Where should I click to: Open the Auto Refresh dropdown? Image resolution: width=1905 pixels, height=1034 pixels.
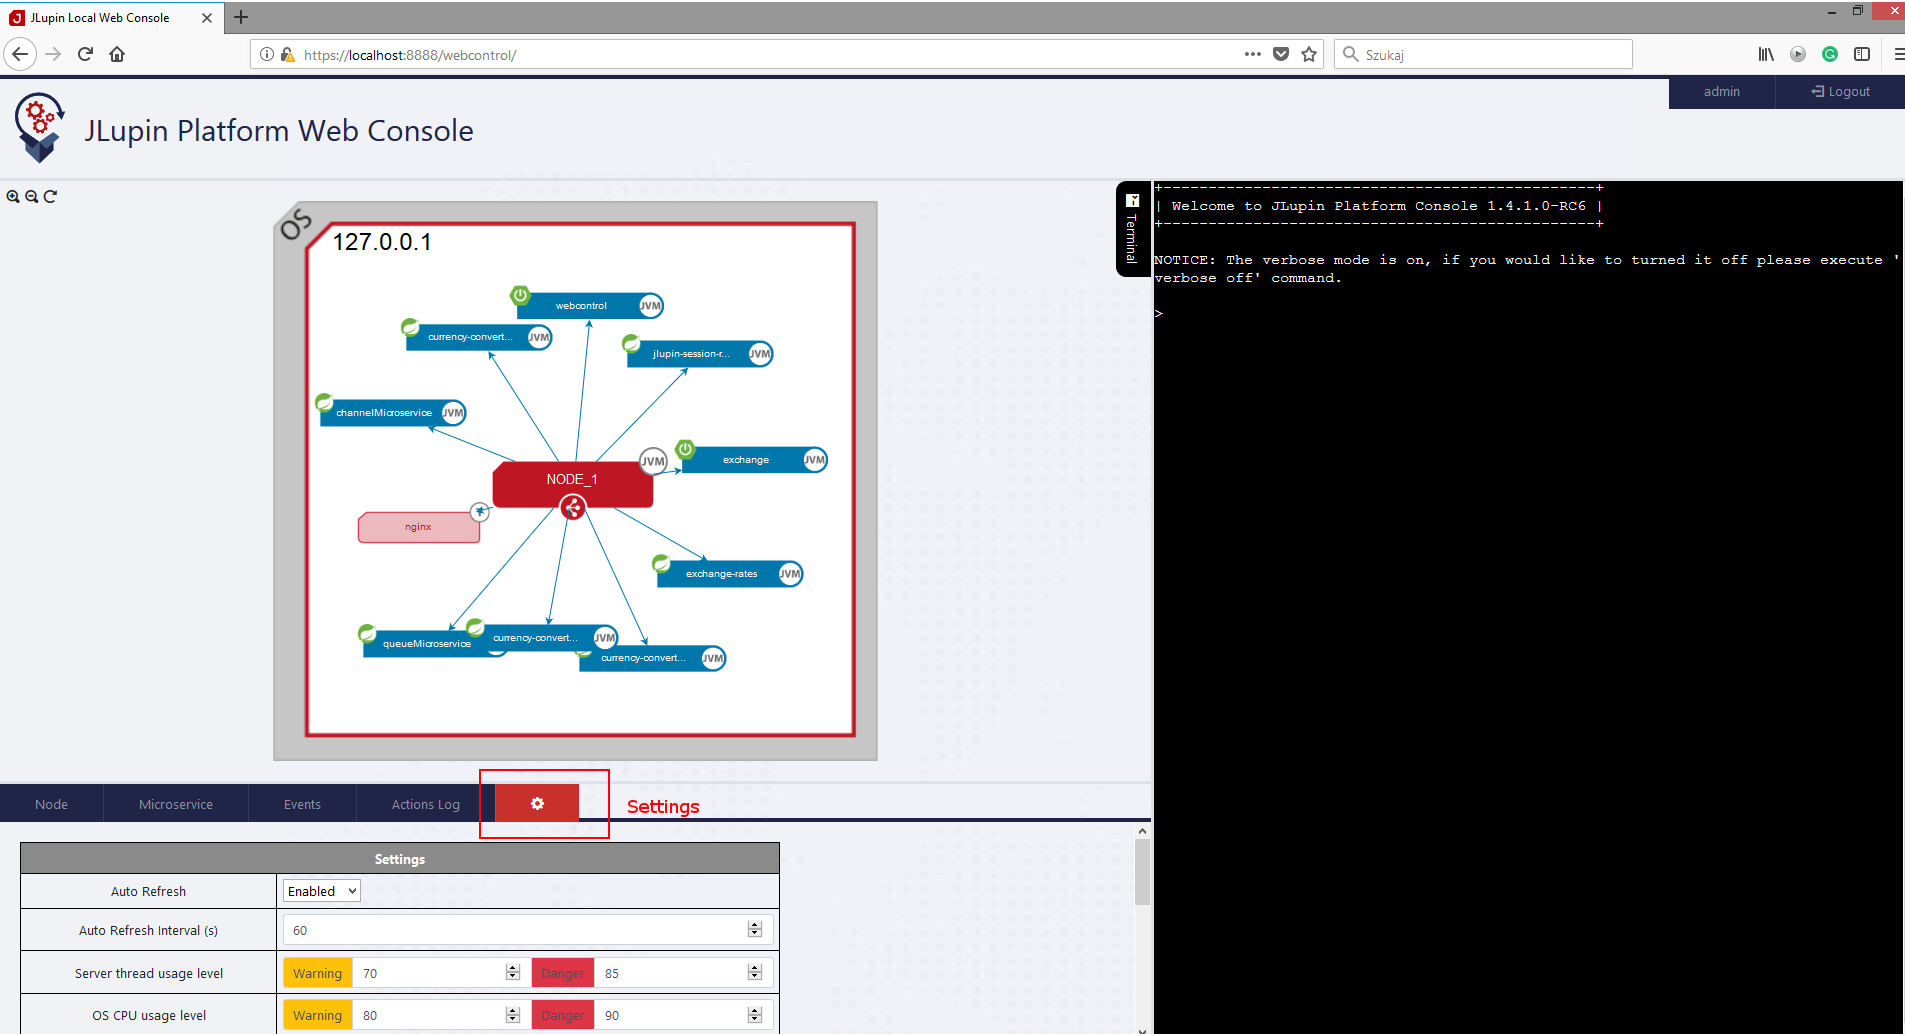321,891
